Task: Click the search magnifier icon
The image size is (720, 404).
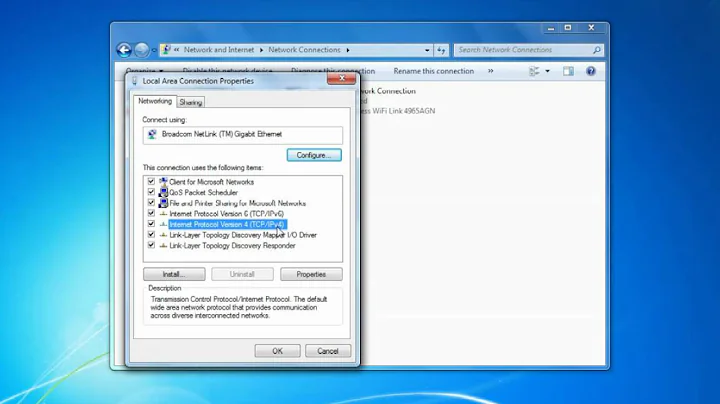Action: coord(596,50)
